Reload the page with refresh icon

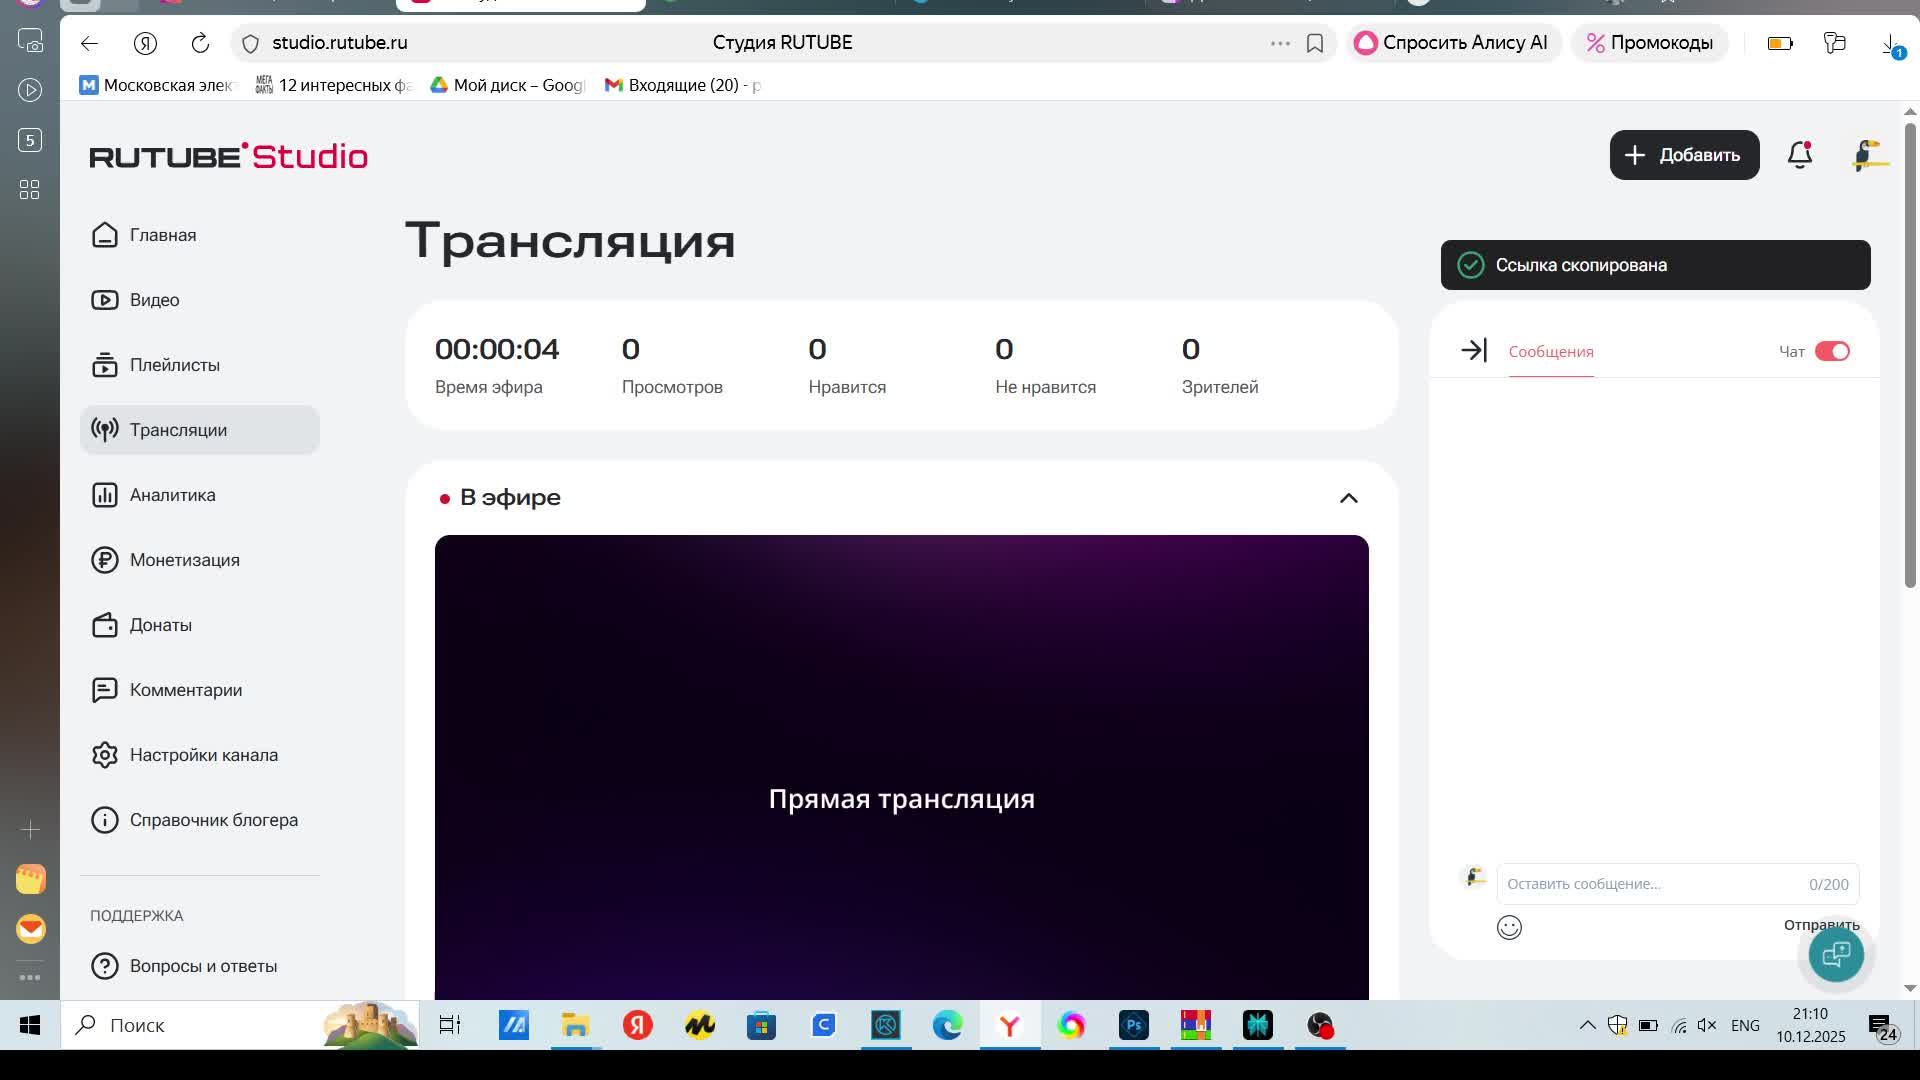tap(200, 43)
